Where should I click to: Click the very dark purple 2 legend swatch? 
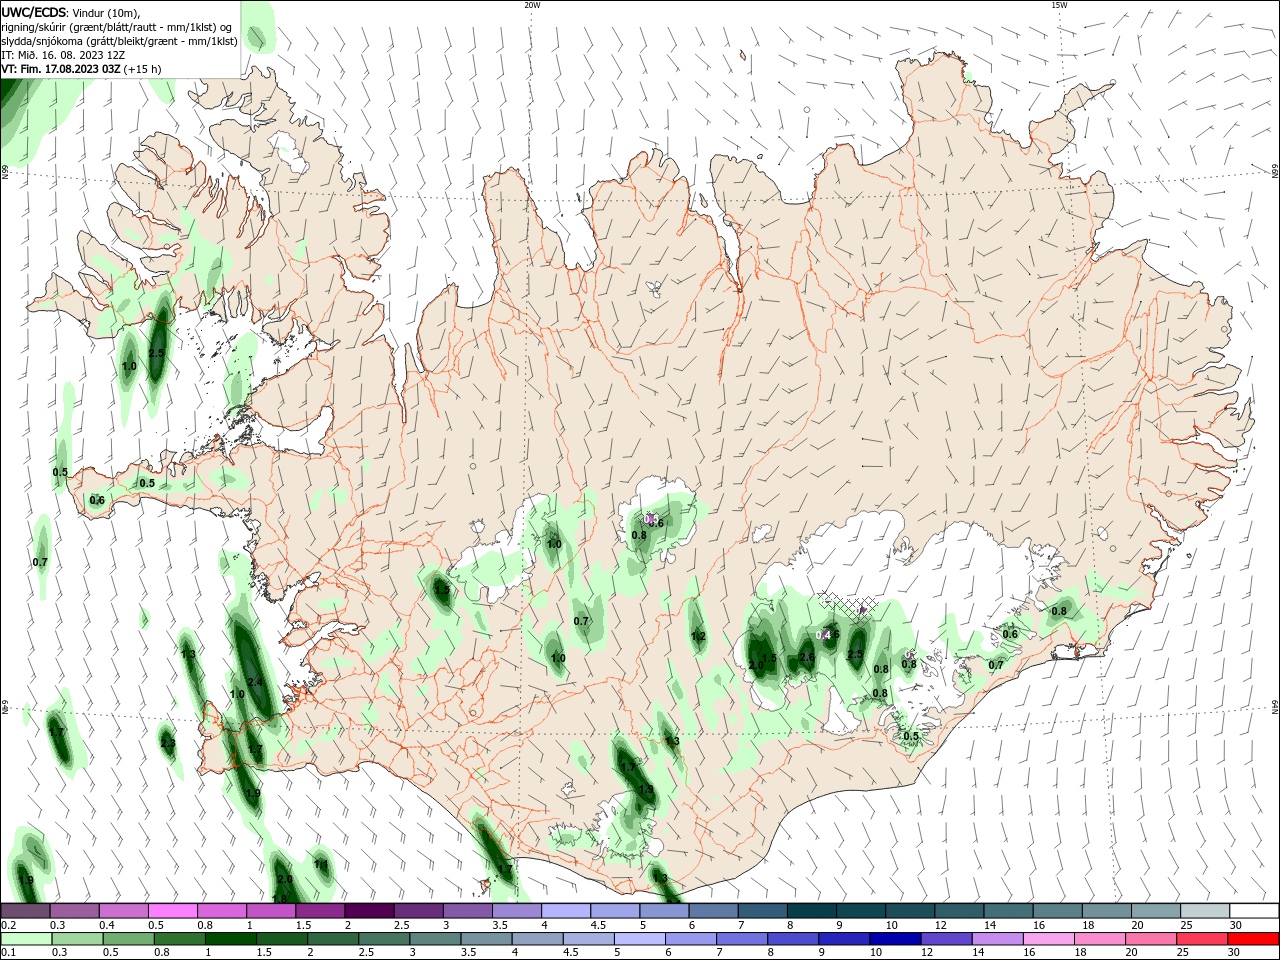point(370,911)
